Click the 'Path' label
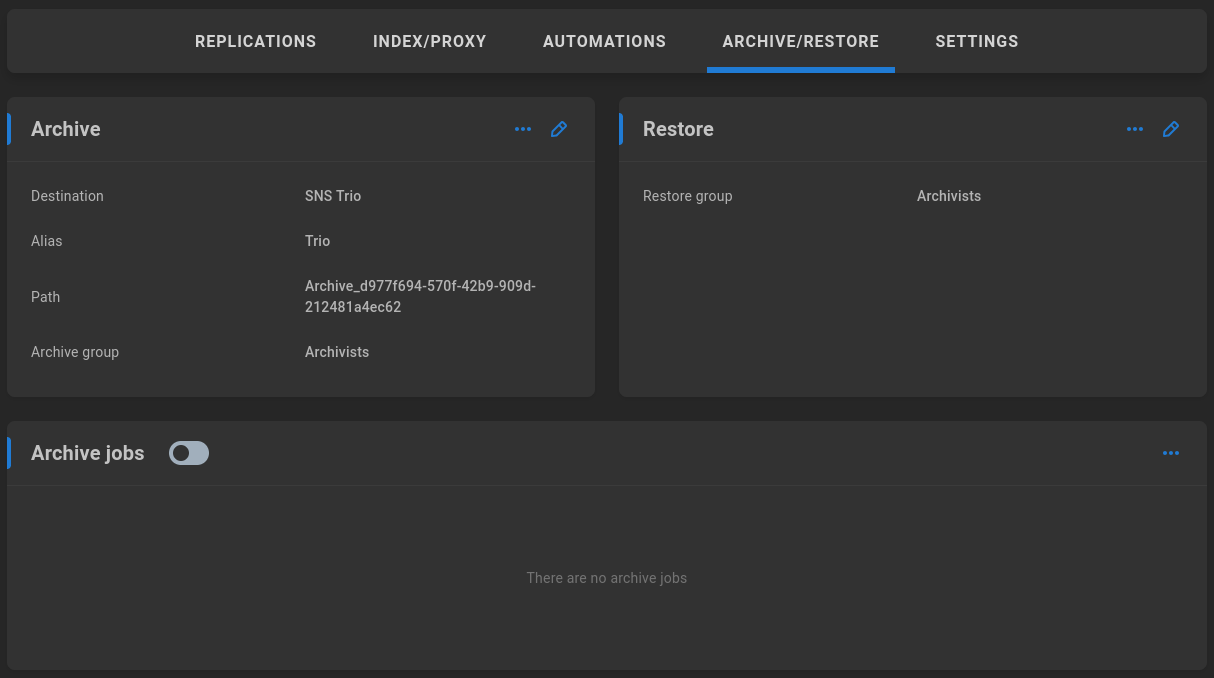1214x678 pixels. pyautogui.click(x=45, y=297)
